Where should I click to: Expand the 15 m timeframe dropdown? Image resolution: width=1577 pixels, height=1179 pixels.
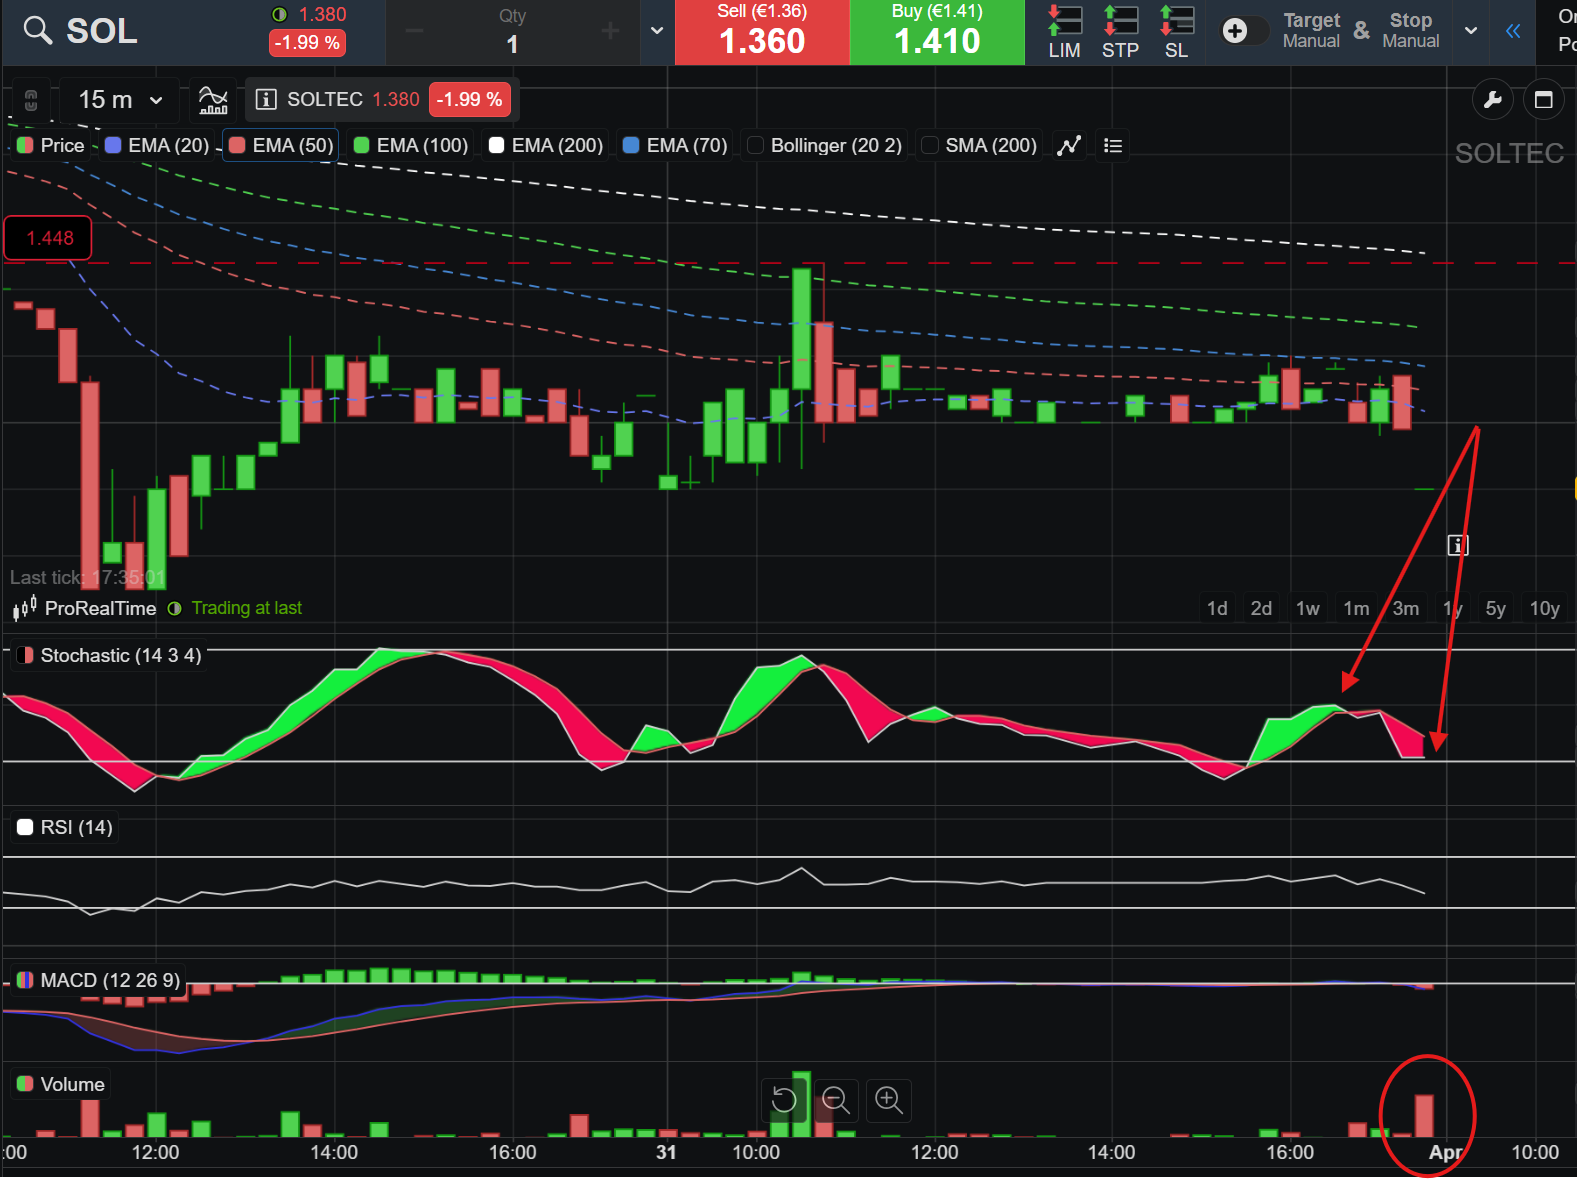[x=119, y=100]
